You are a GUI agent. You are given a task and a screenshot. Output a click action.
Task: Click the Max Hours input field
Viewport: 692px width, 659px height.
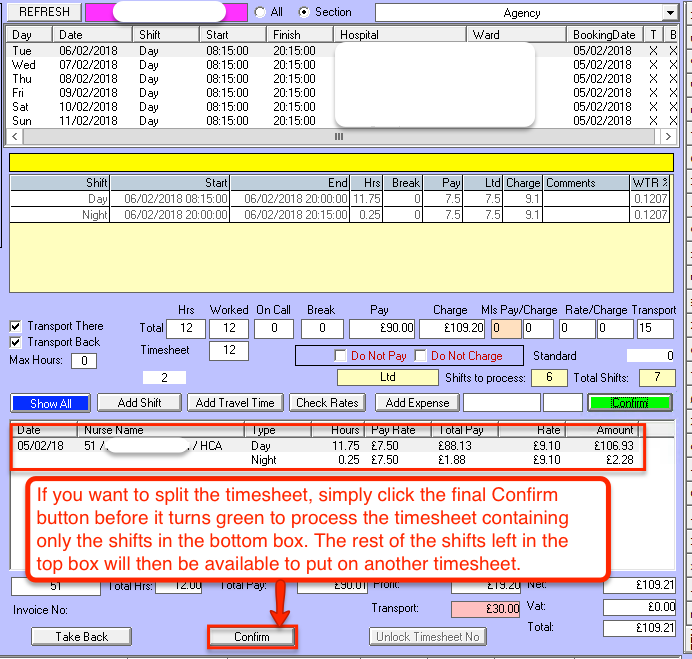point(84,361)
